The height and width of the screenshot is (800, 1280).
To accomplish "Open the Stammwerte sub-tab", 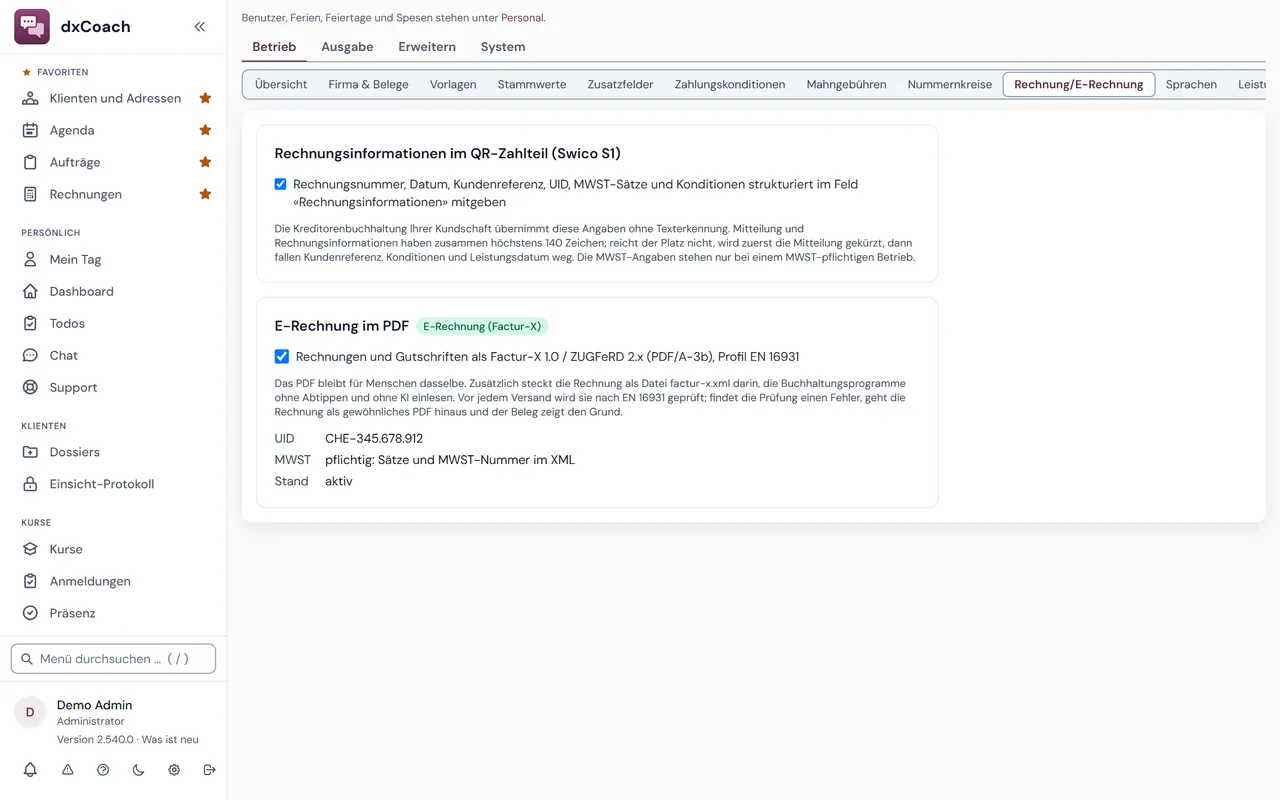I will 532,84.
